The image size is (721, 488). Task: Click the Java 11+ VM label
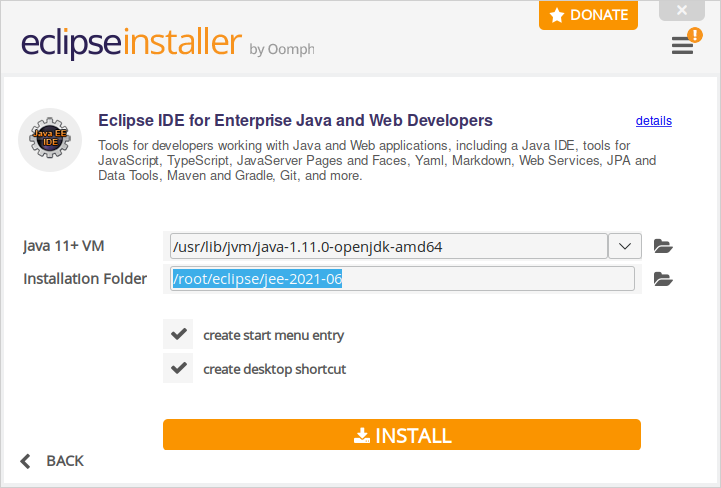pos(64,246)
